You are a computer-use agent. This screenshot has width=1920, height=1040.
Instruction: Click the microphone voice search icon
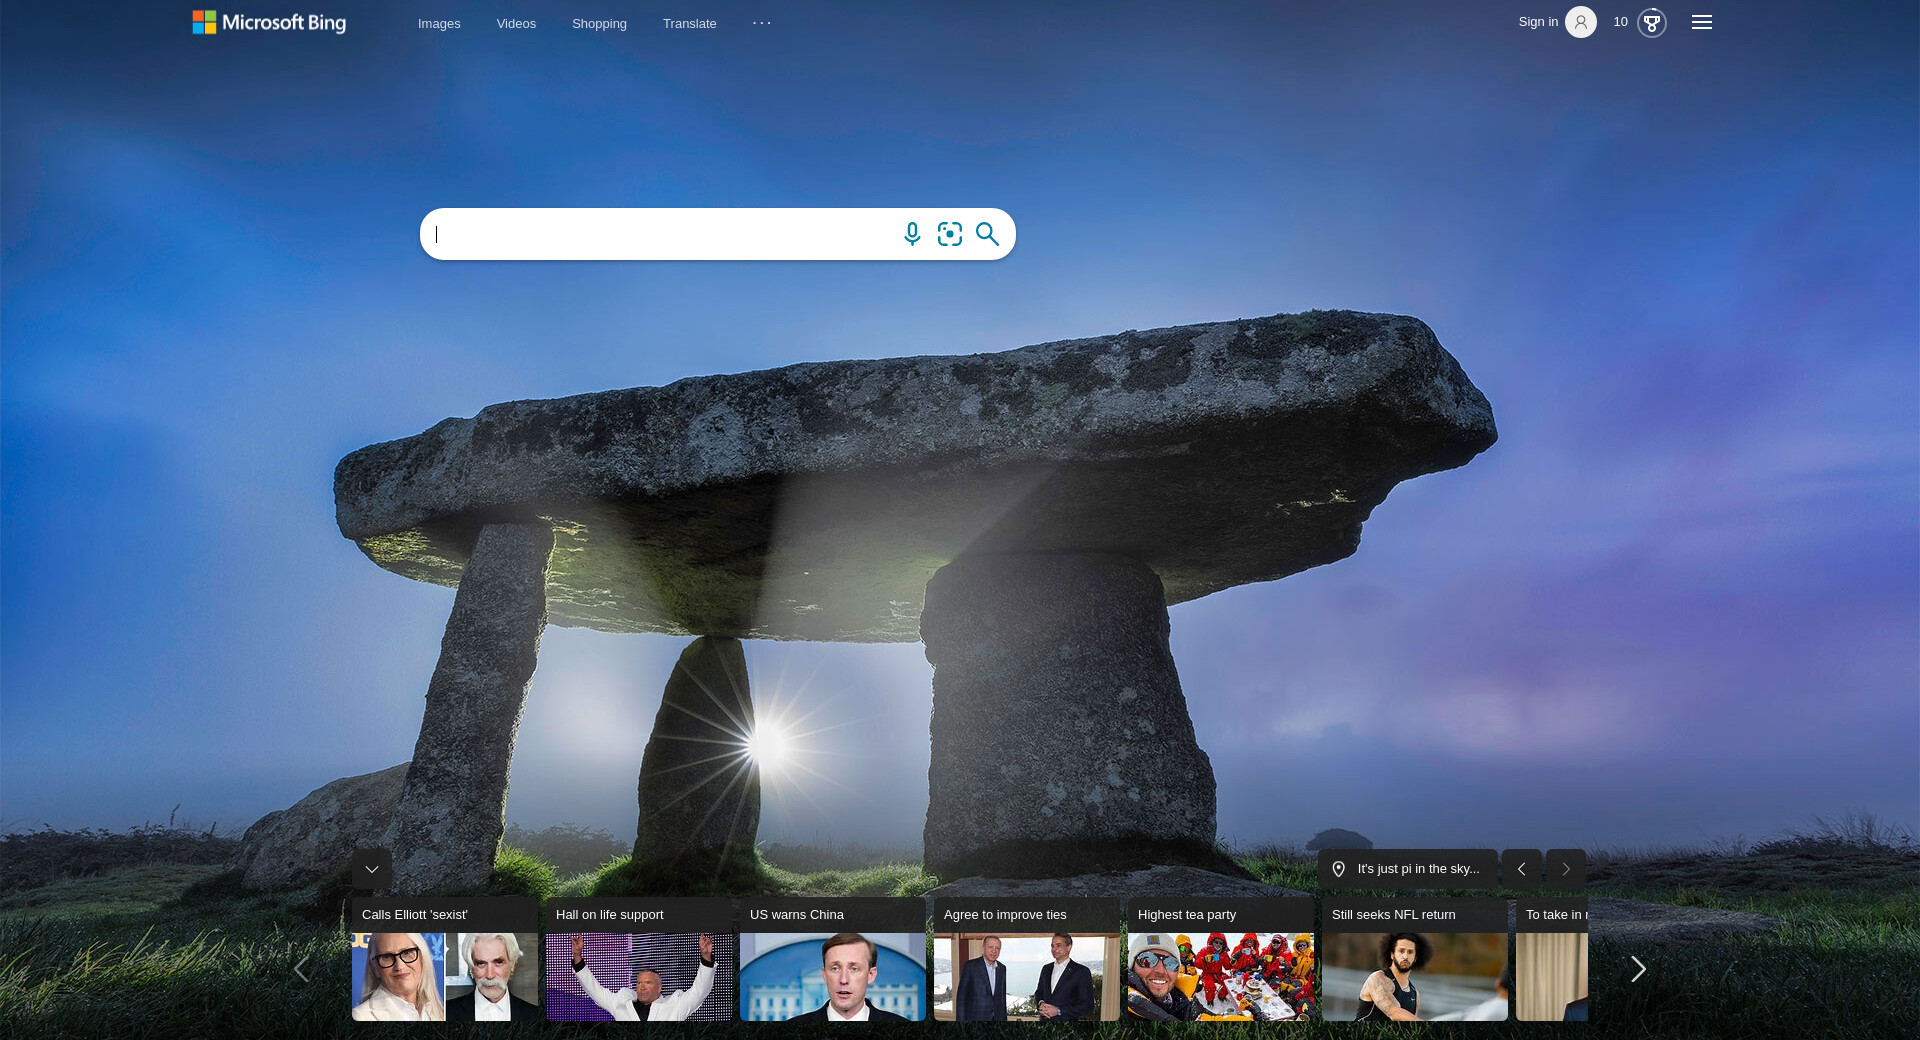911,234
